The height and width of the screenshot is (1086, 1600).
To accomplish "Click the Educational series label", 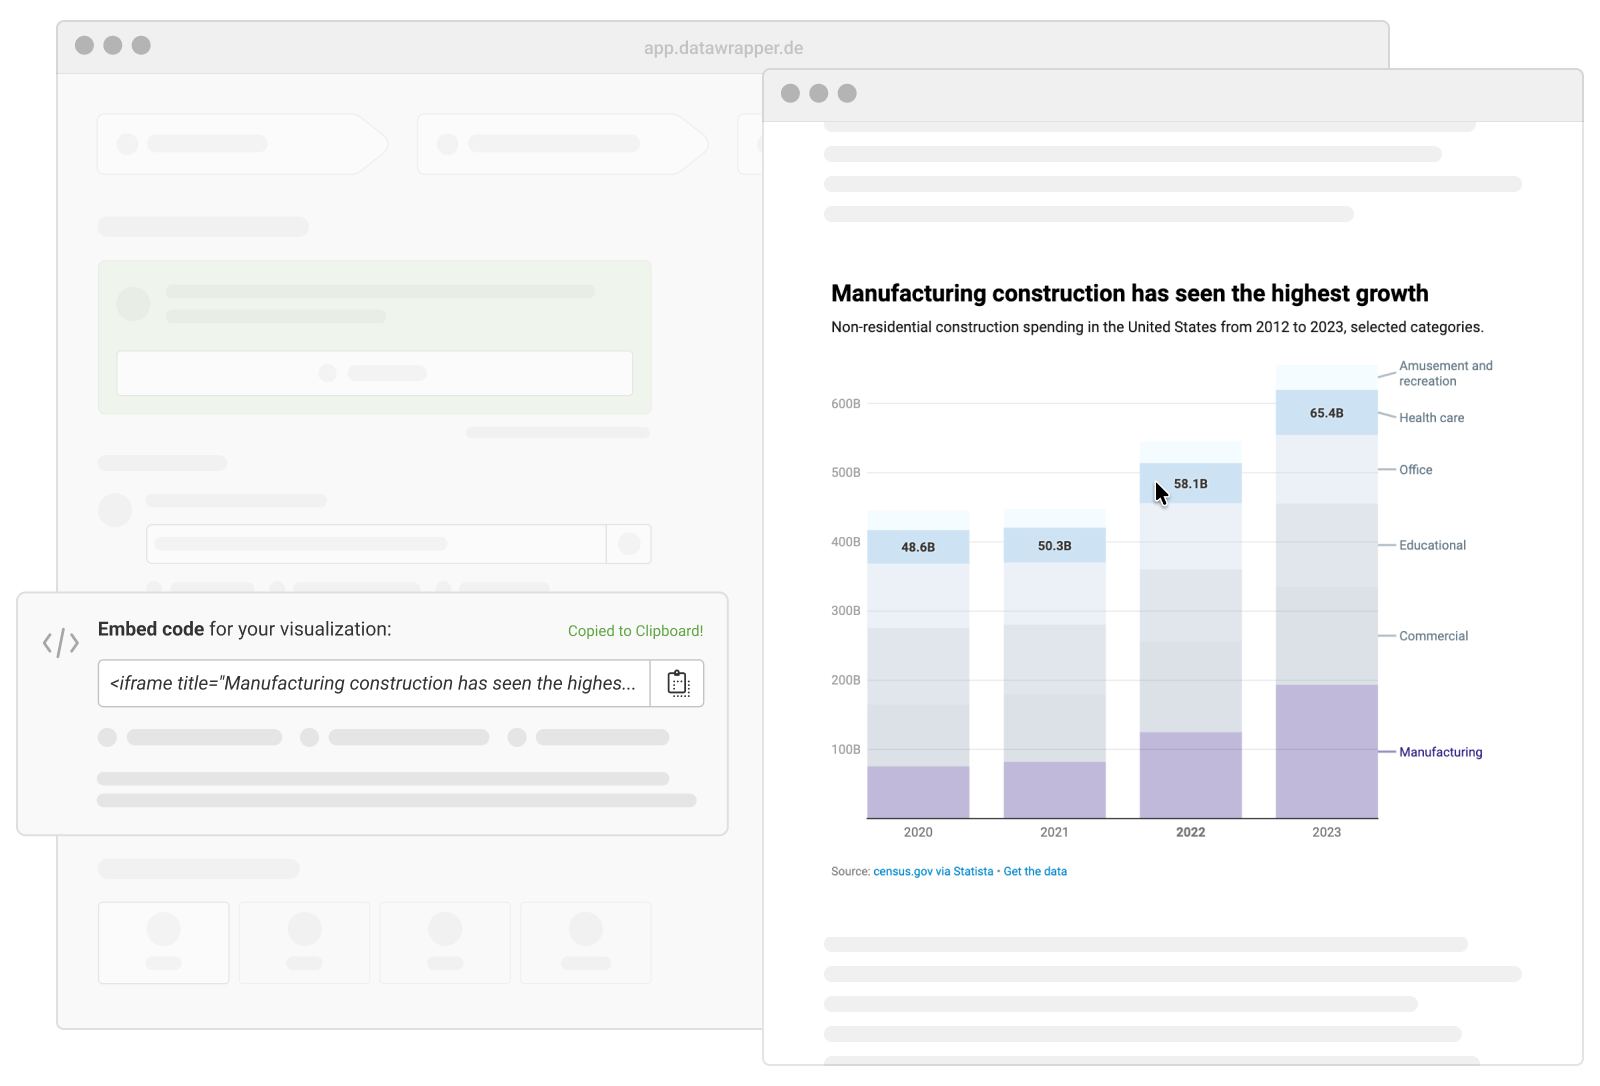I will (1432, 545).
